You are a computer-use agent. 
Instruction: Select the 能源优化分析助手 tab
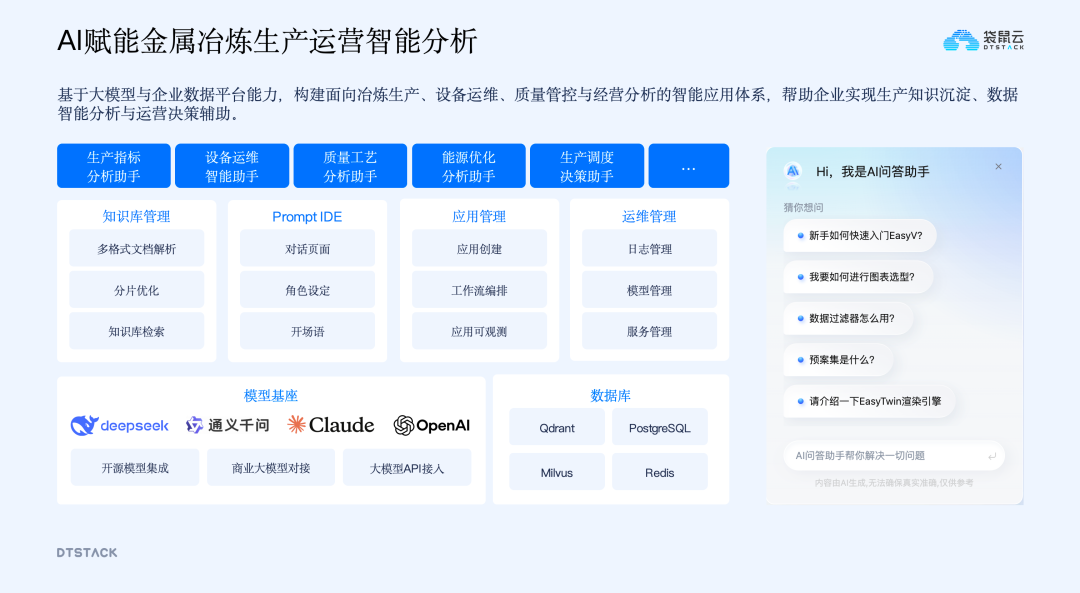coord(468,166)
